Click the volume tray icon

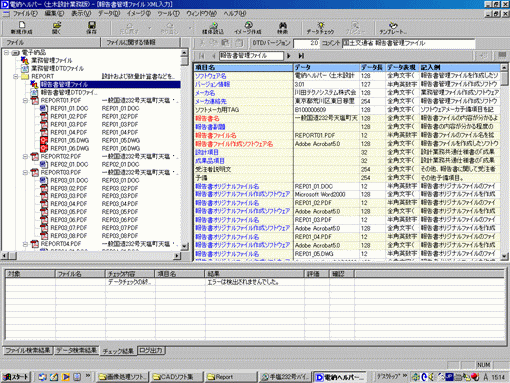pos(431,377)
